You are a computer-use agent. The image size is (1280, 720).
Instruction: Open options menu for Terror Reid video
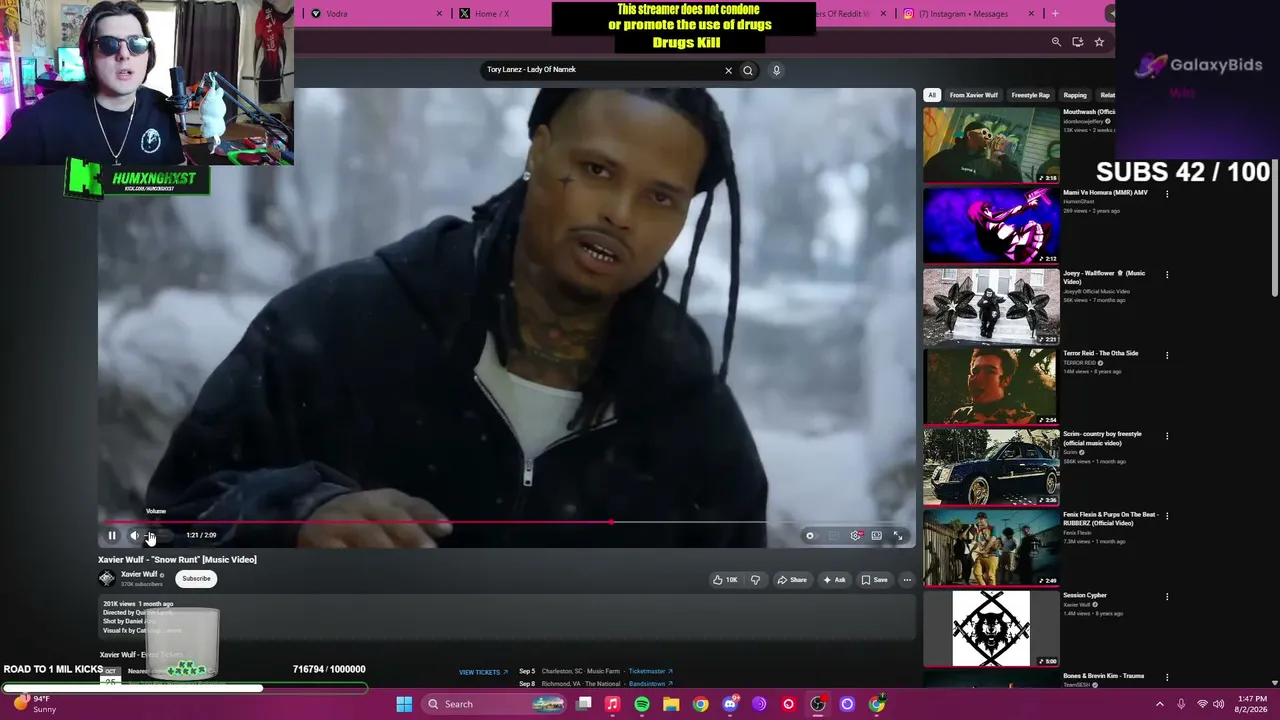[1167, 355]
